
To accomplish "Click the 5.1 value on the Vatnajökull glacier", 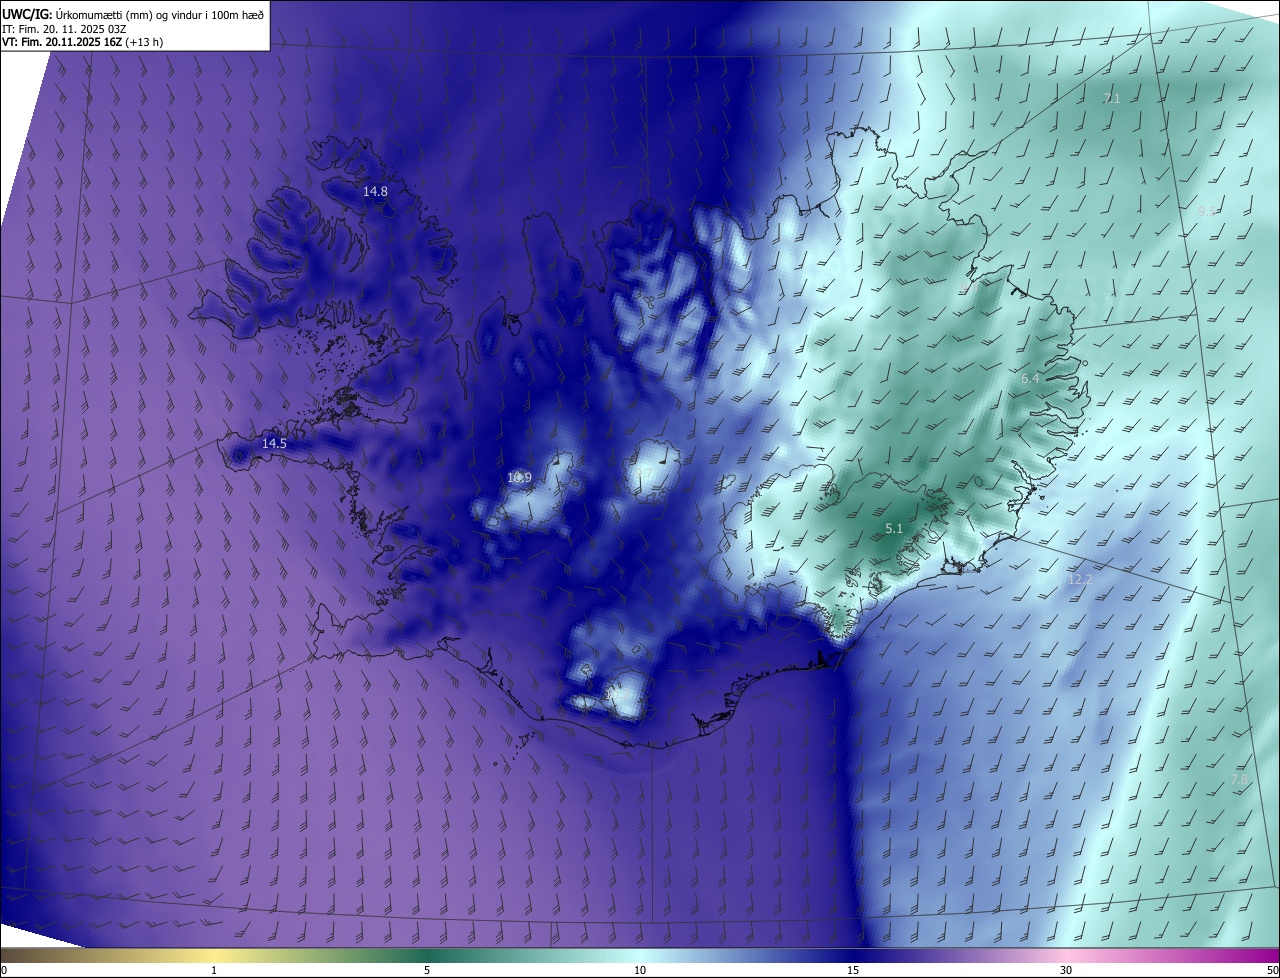I will (x=895, y=528).
